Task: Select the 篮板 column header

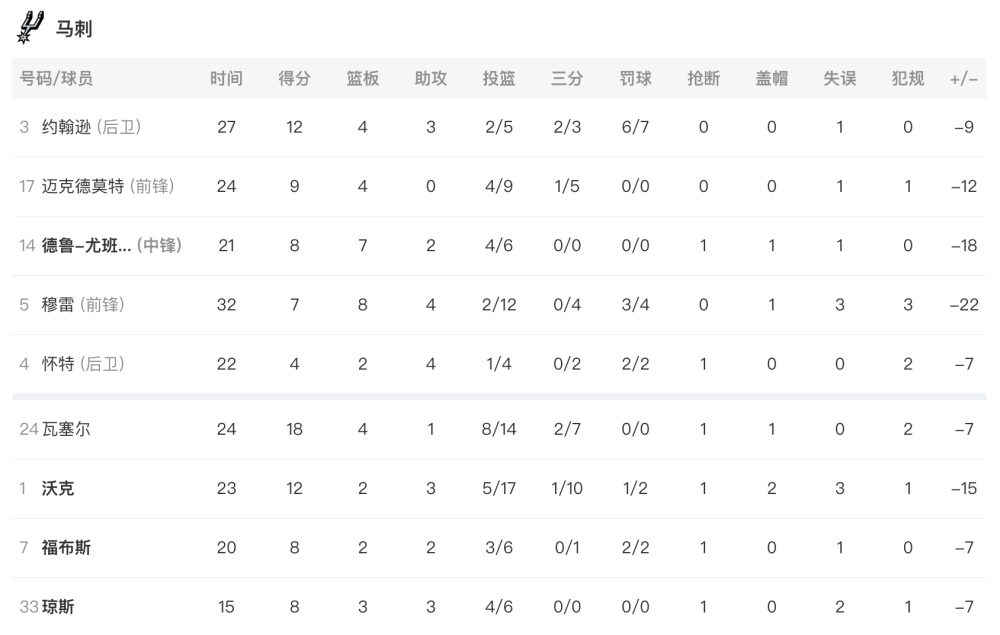Action: click(x=363, y=78)
